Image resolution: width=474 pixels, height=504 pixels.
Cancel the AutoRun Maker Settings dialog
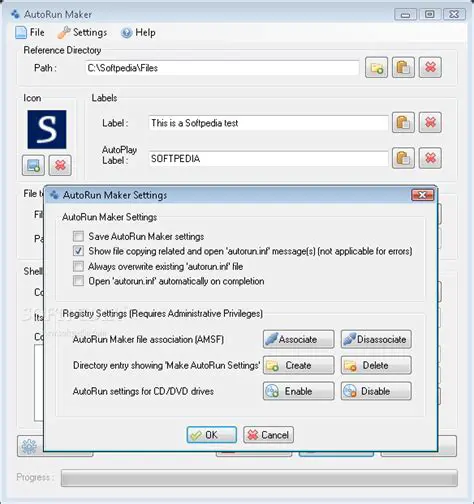268,435
